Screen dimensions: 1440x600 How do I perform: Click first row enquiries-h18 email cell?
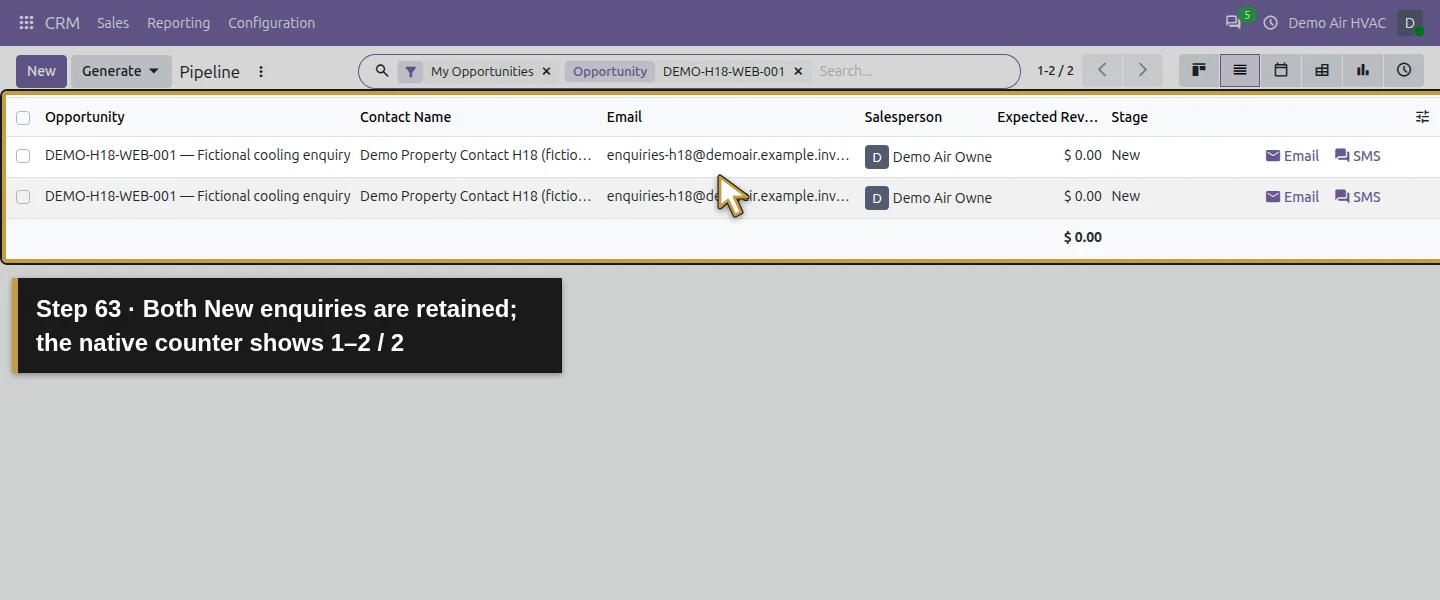coord(728,155)
